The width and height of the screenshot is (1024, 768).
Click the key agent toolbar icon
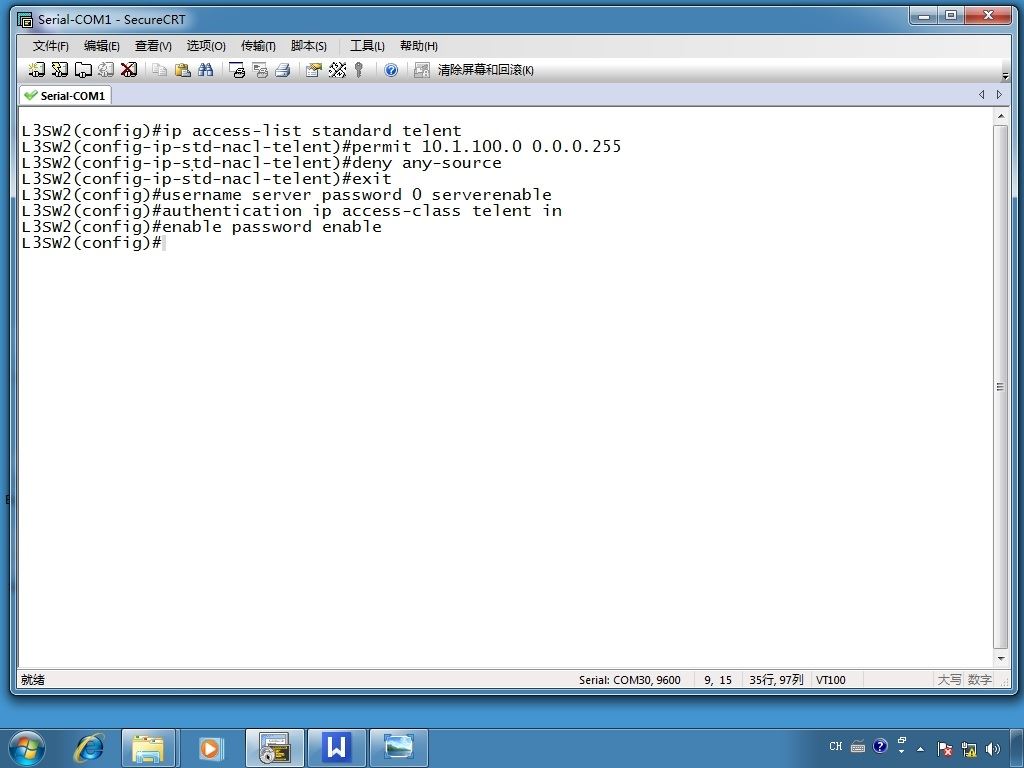[359, 70]
